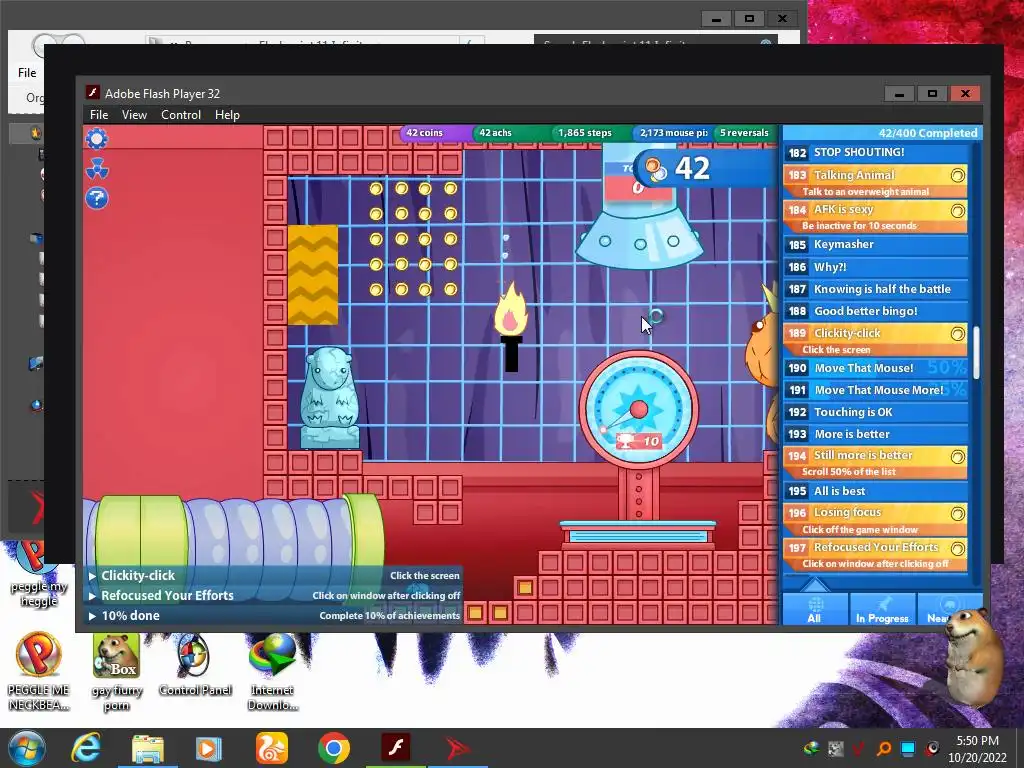
Task: Click the 5 reversals stat pill
Action: (744, 133)
